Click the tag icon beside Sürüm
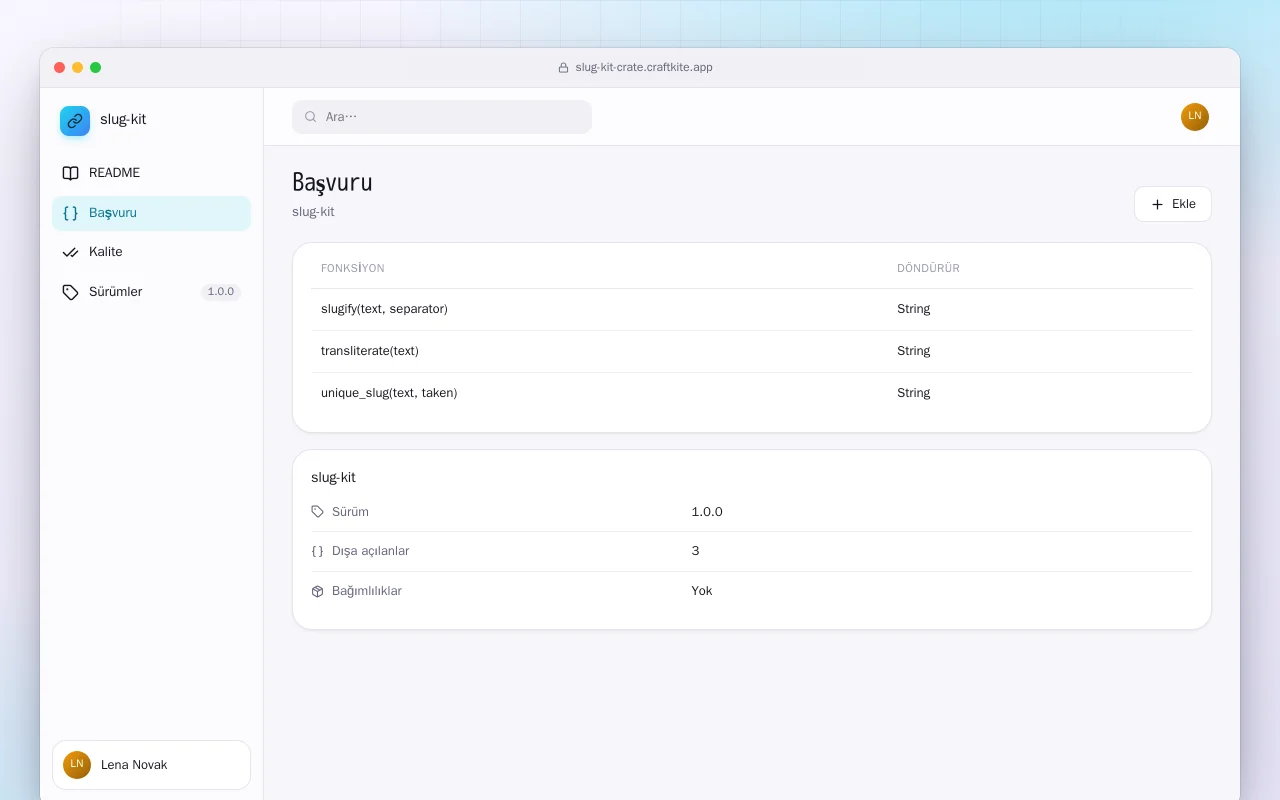 click(318, 512)
